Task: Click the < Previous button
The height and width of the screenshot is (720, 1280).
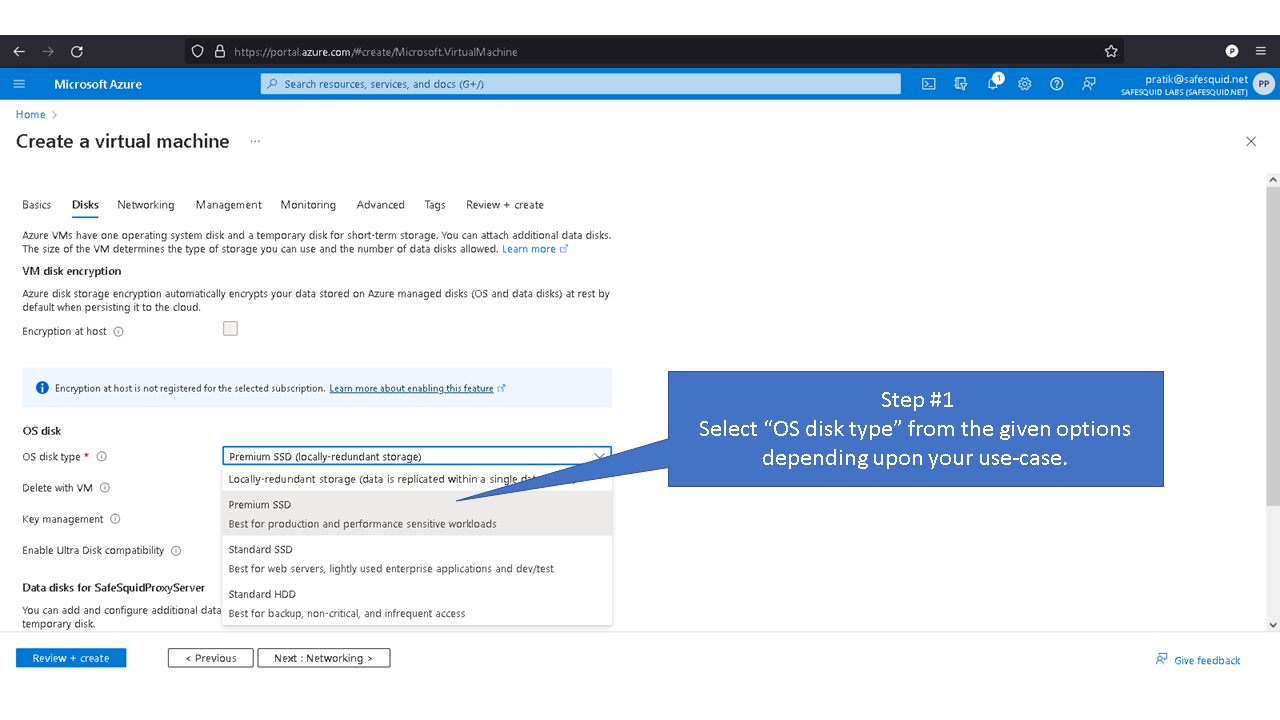Action: point(211,658)
